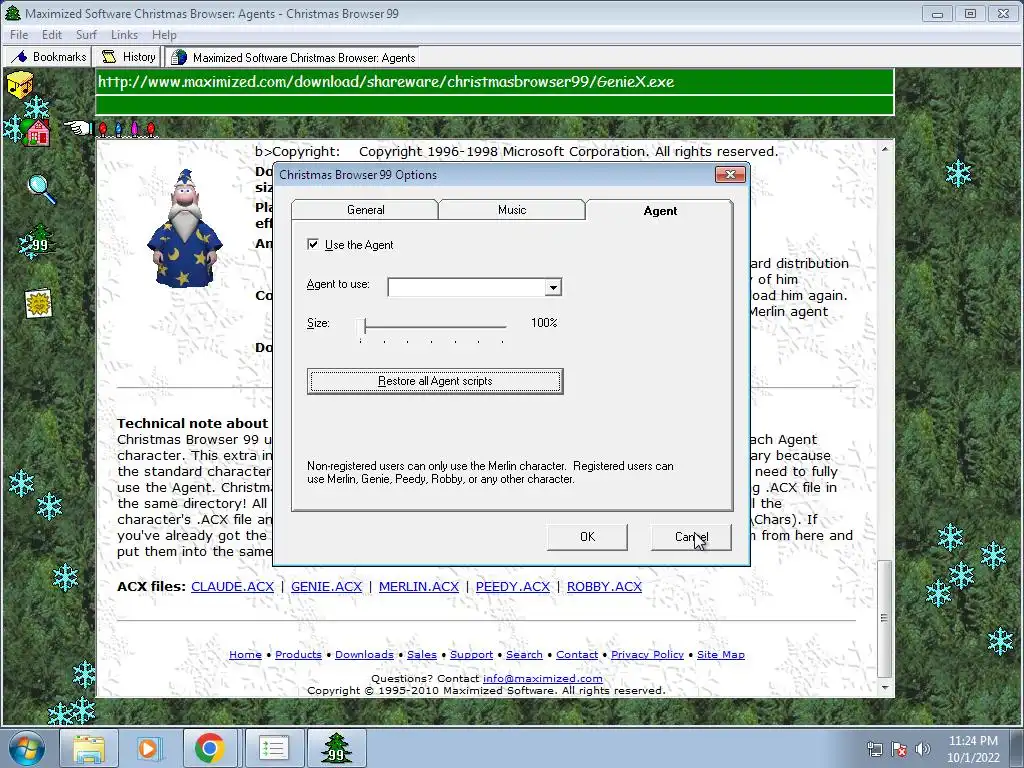Open the Edit menu
The width and height of the screenshot is (1024, 768).
tap(52, 35)
